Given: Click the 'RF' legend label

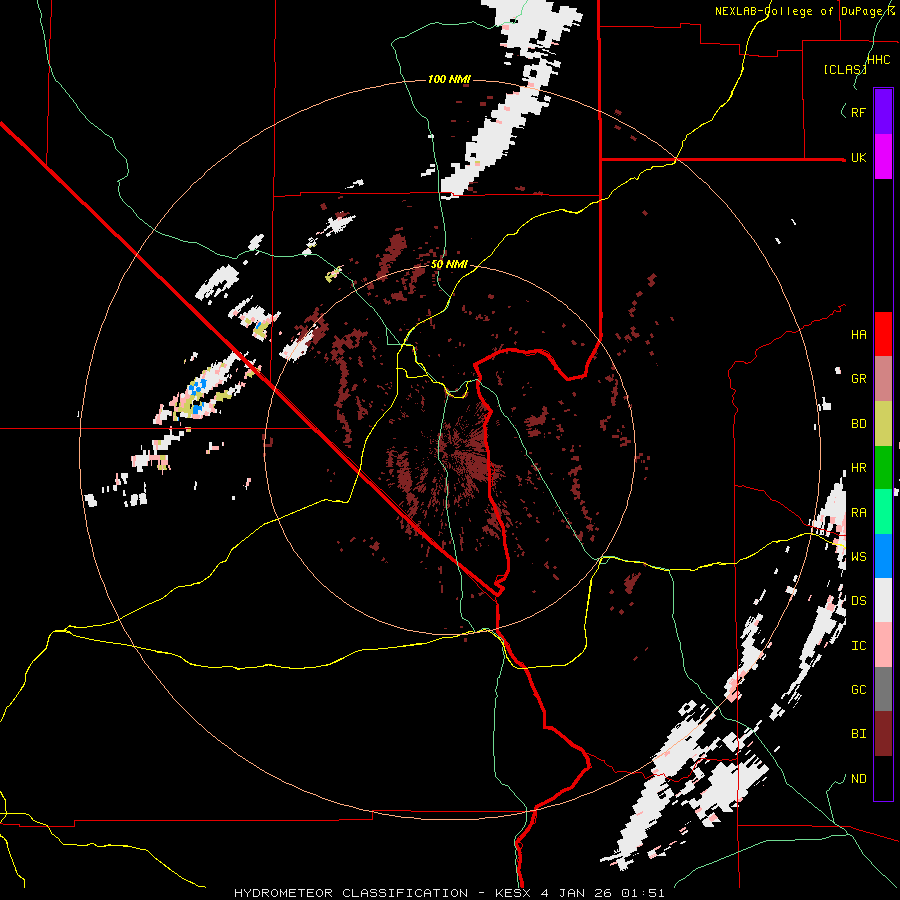Looking at the screenshot, I should coord(858,112).
